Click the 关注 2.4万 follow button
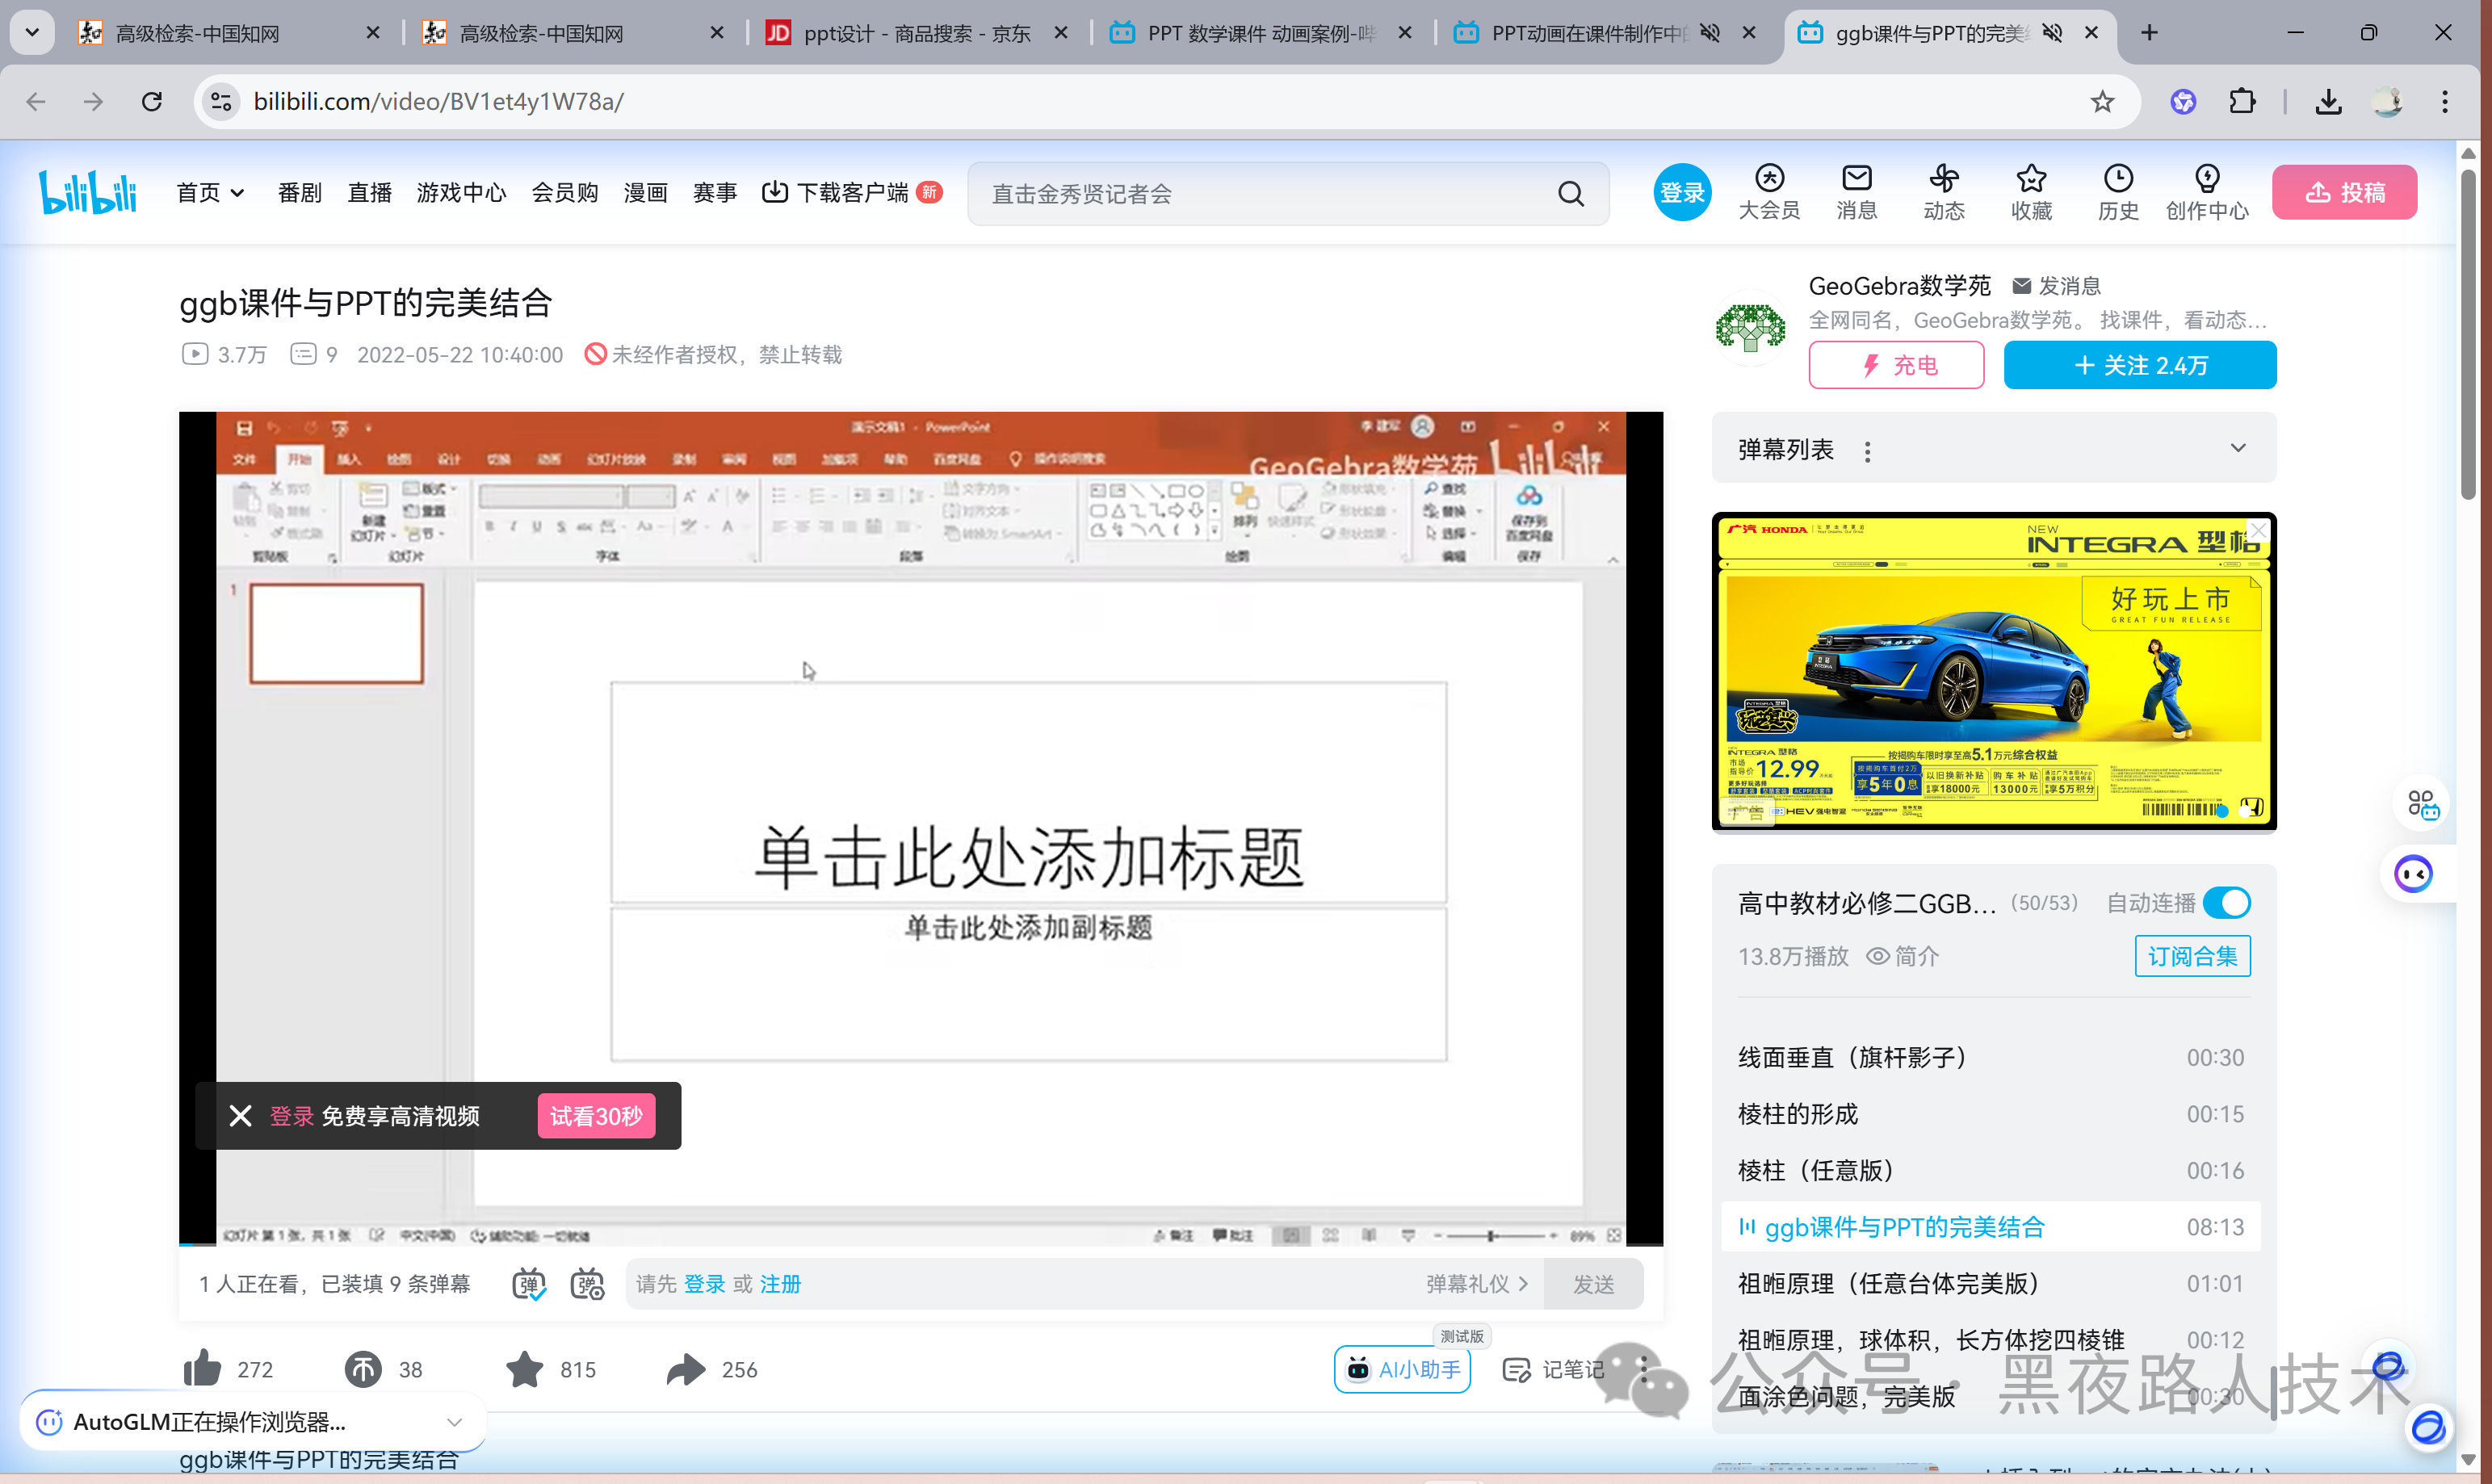Viewport: 2492px width, 1484px height. click(x=2140, y=365)
